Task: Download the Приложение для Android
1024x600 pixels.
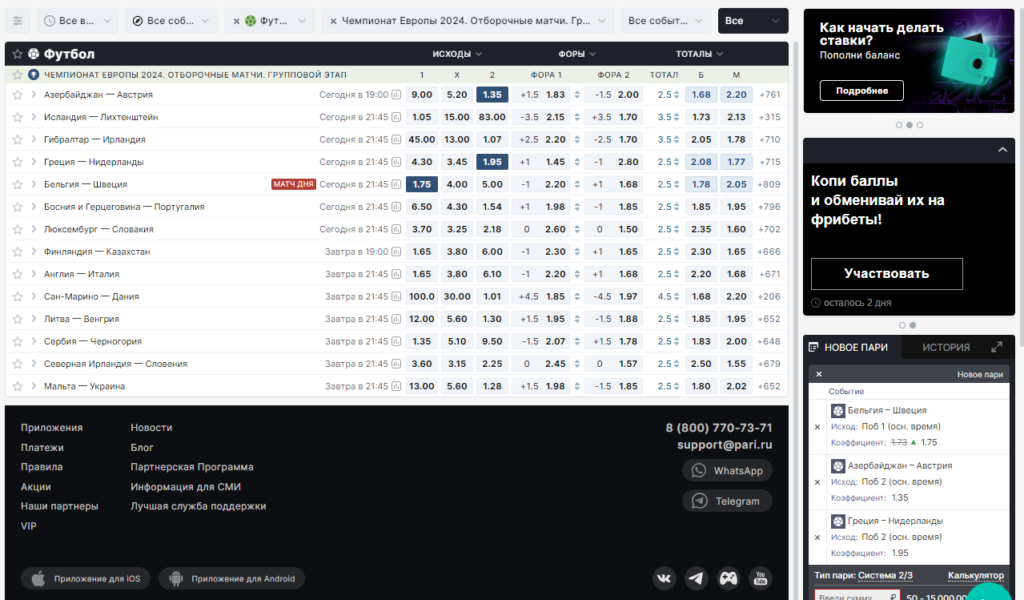Action: [232, 578]
